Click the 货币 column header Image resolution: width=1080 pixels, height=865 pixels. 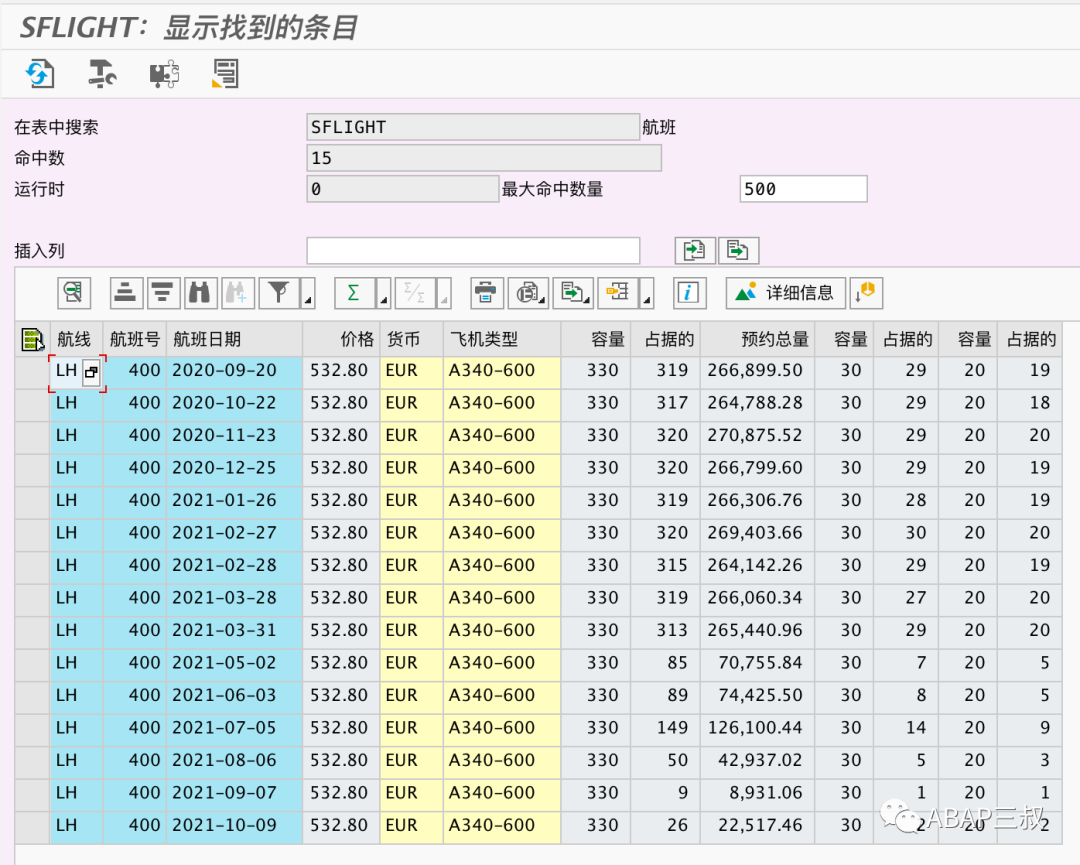tap(411, 340)
